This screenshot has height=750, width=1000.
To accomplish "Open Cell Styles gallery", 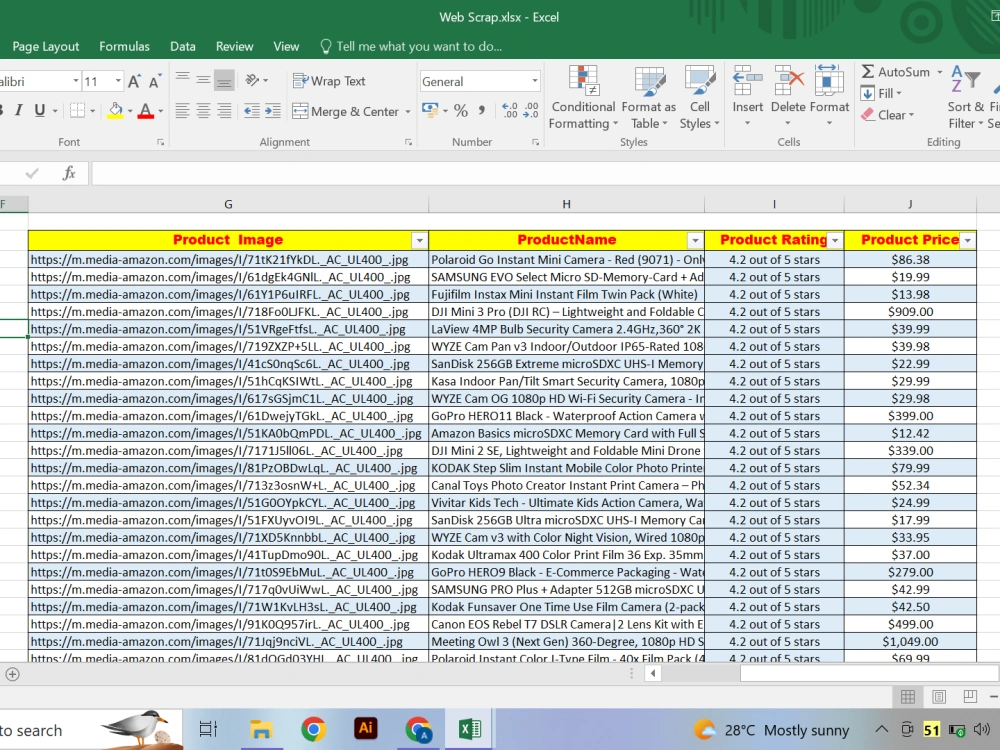I will 699,98.
